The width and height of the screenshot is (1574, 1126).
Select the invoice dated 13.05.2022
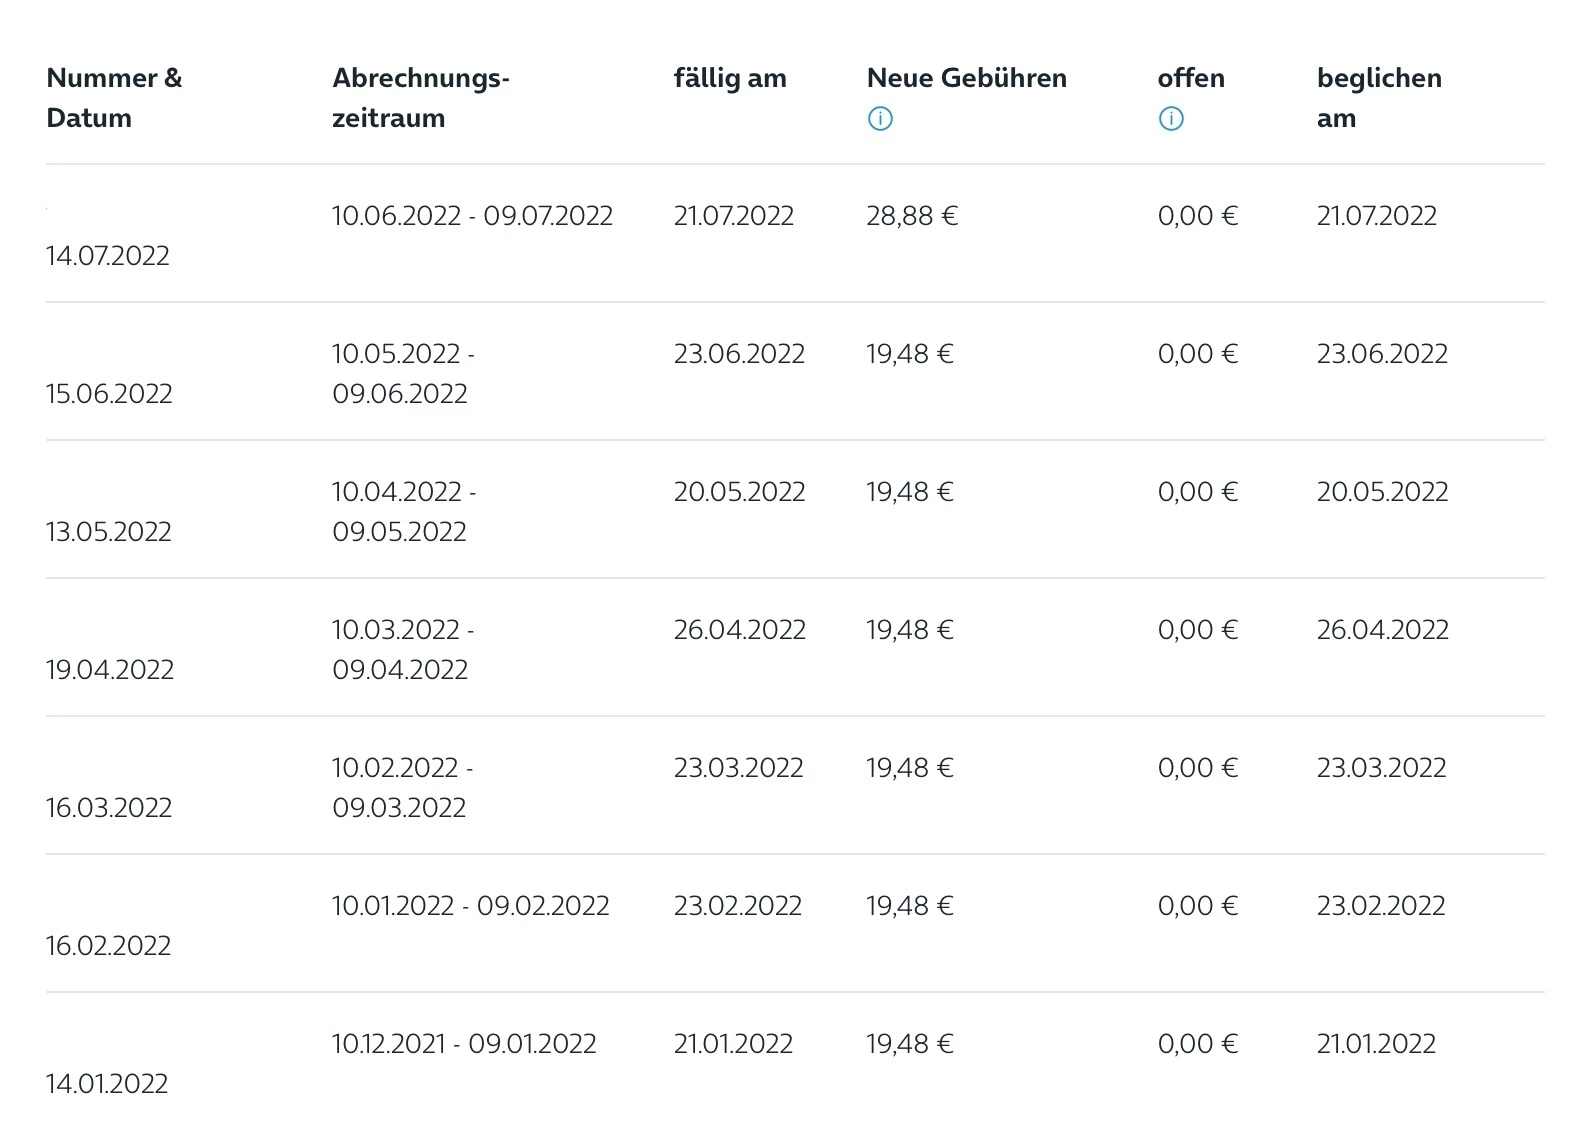click(x=109, y=532)
